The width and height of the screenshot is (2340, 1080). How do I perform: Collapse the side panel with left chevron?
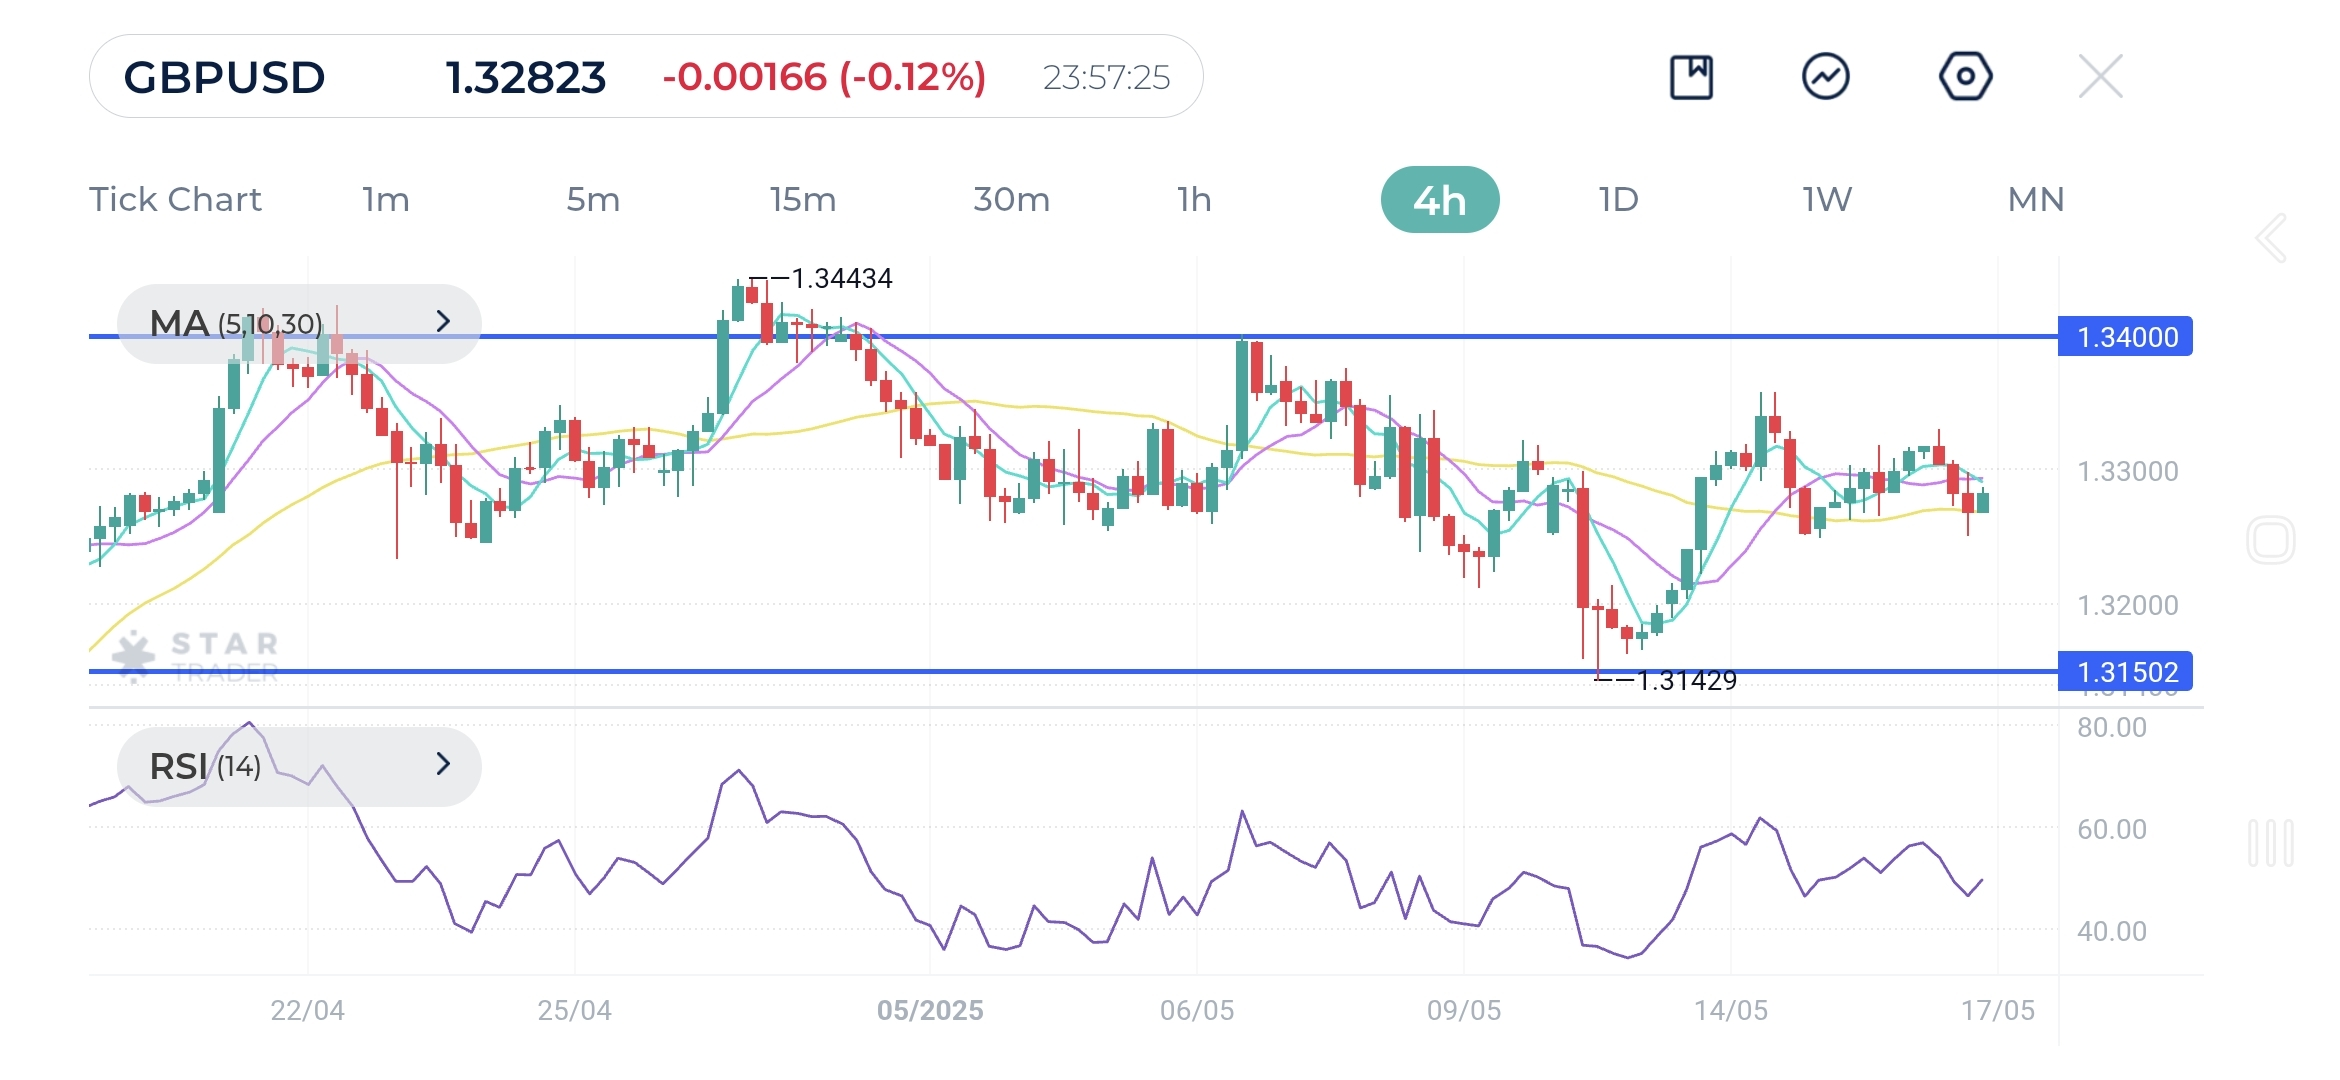click(x=2268, y=237)
